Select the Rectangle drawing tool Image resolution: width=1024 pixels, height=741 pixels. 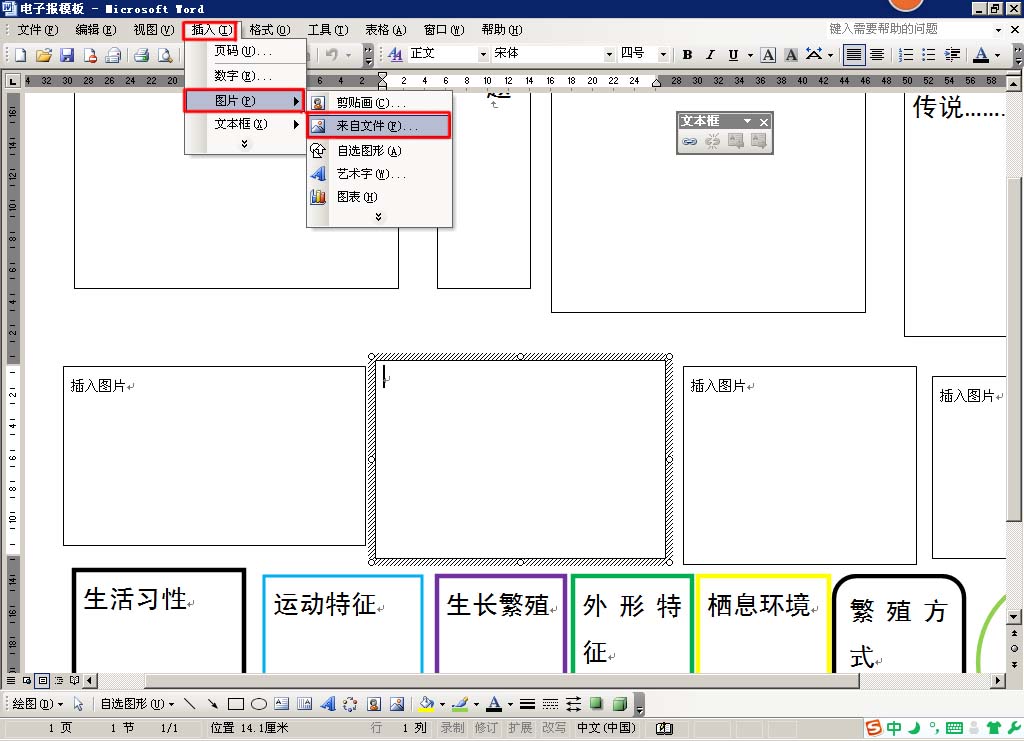click(x=236, y=704)
